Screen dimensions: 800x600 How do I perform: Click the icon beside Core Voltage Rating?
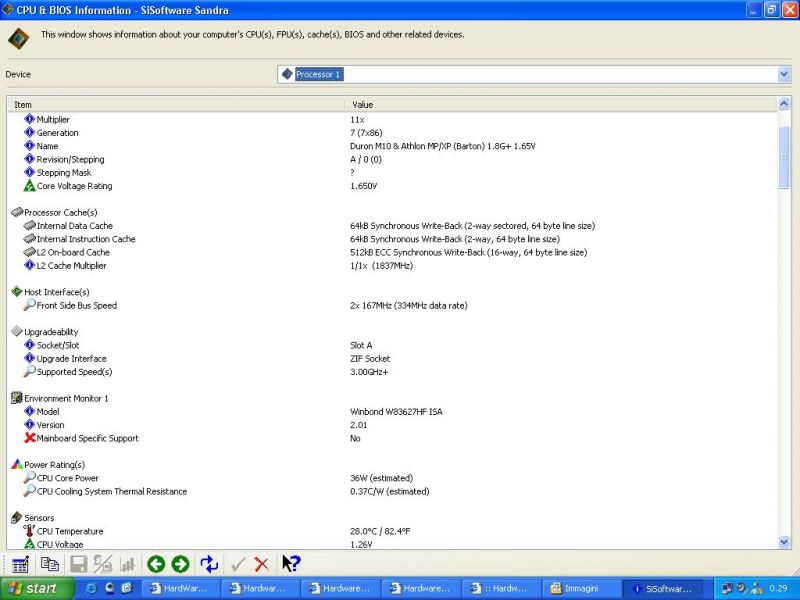(30, 186)
